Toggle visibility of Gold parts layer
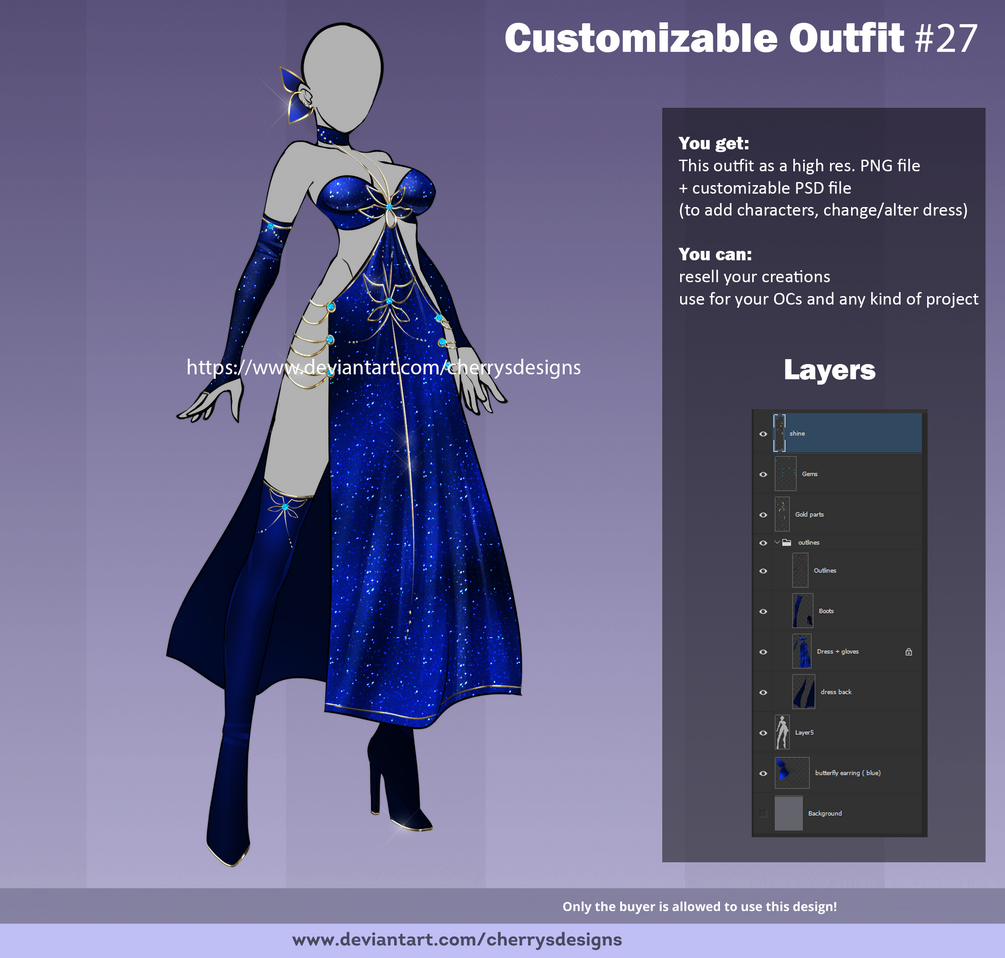Screen dimensions: 1005x958 [763, 515]
